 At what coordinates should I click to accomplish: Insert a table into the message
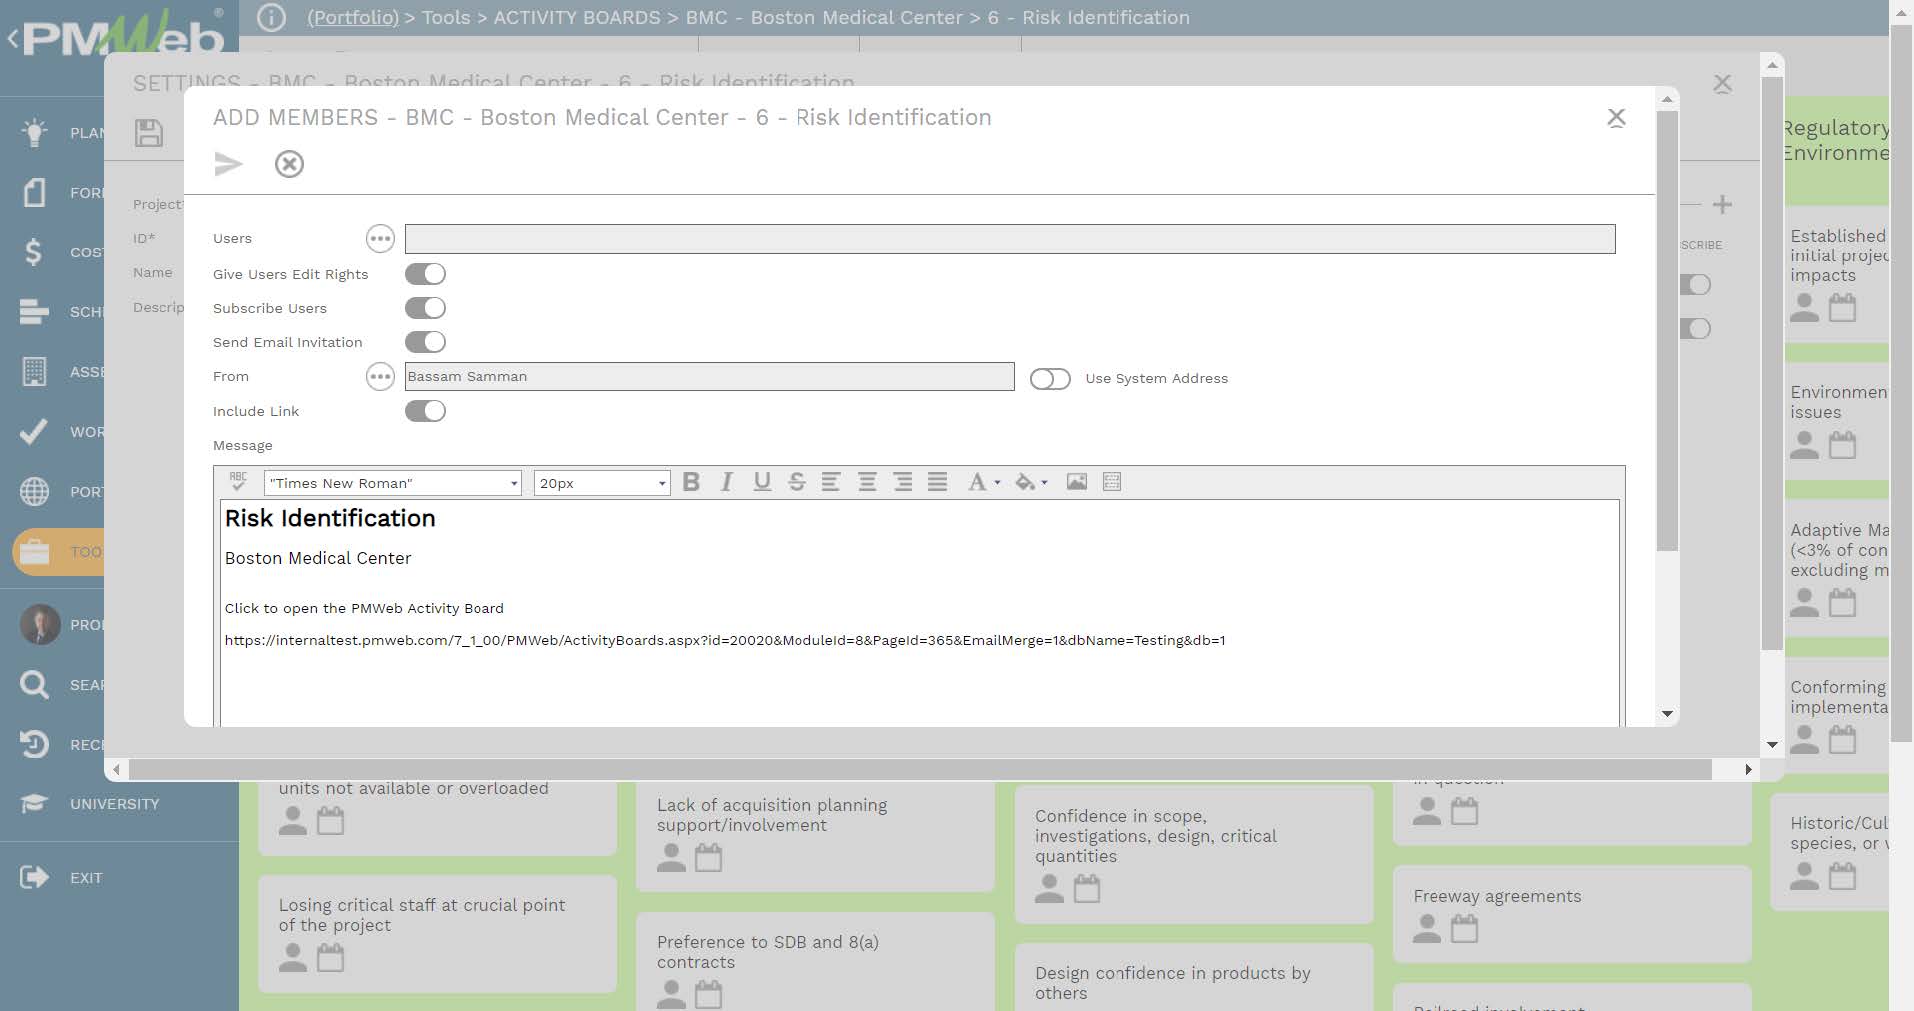(x=1112, y=482)
